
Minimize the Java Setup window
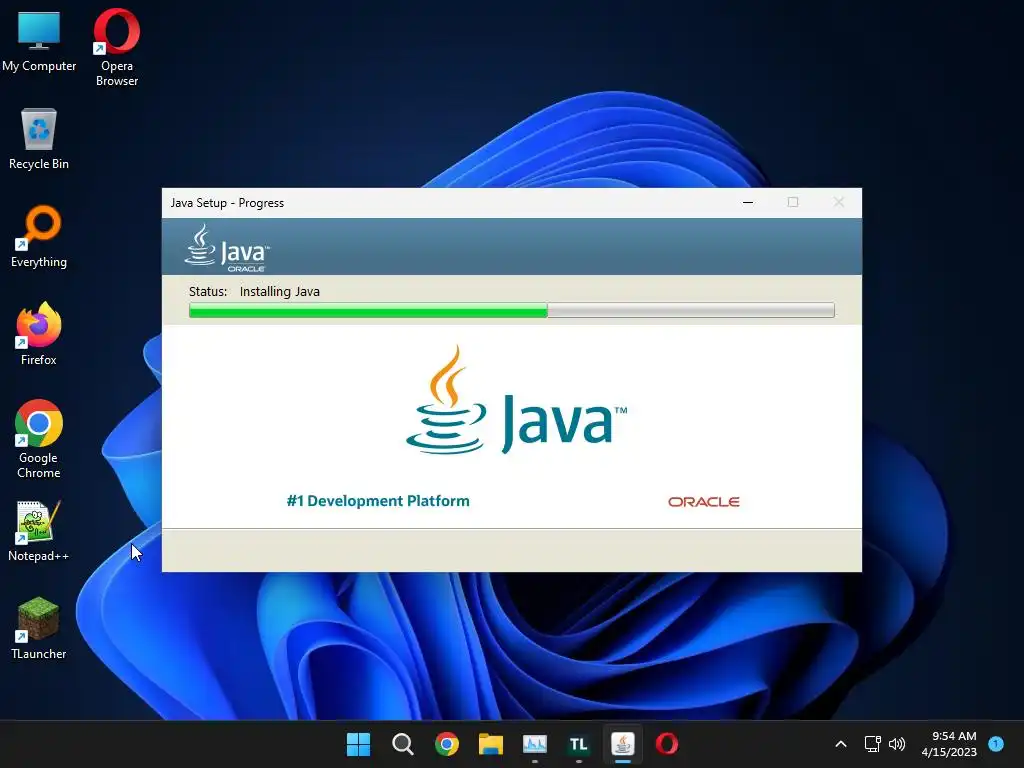coord(748,202)
